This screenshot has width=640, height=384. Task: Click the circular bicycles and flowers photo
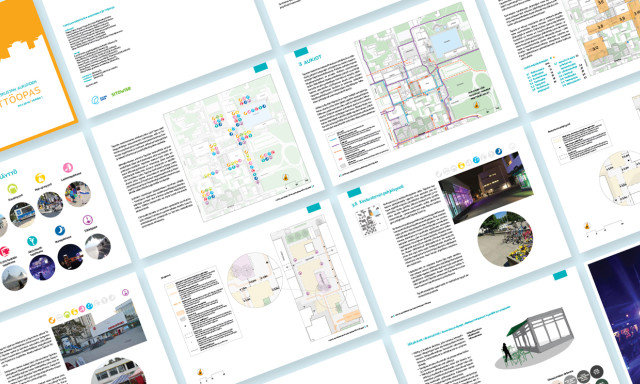click(505, 238)
